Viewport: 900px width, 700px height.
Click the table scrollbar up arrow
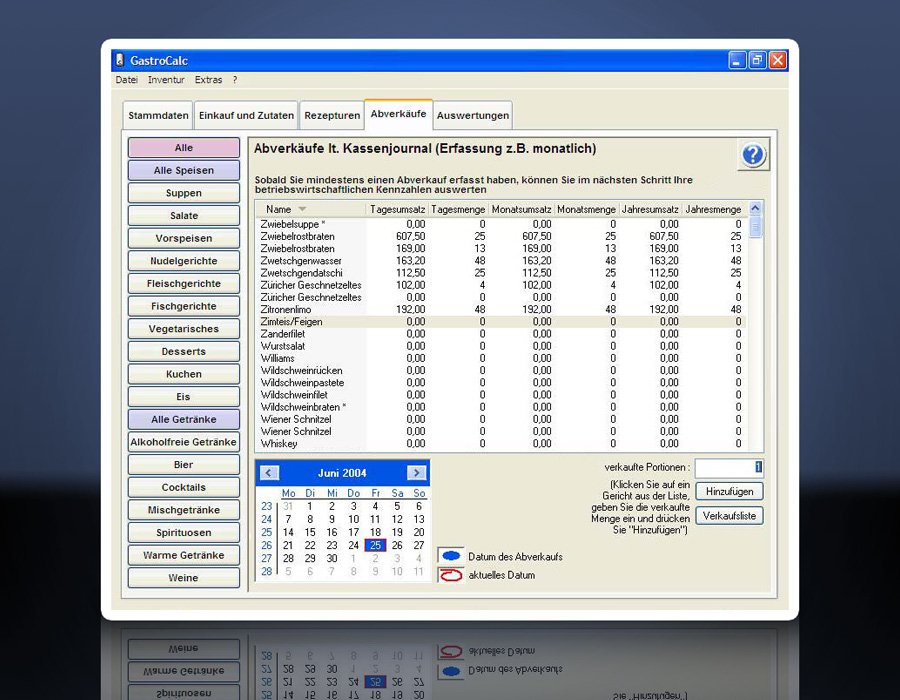coord(755,208)
